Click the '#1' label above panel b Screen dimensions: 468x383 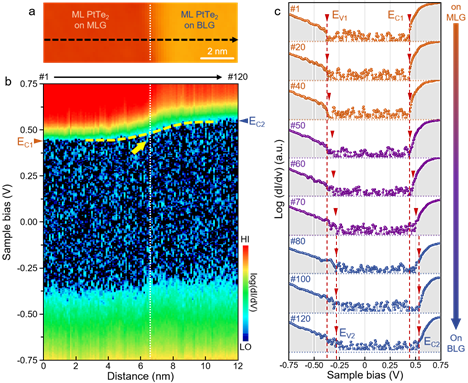coord(44,77)
